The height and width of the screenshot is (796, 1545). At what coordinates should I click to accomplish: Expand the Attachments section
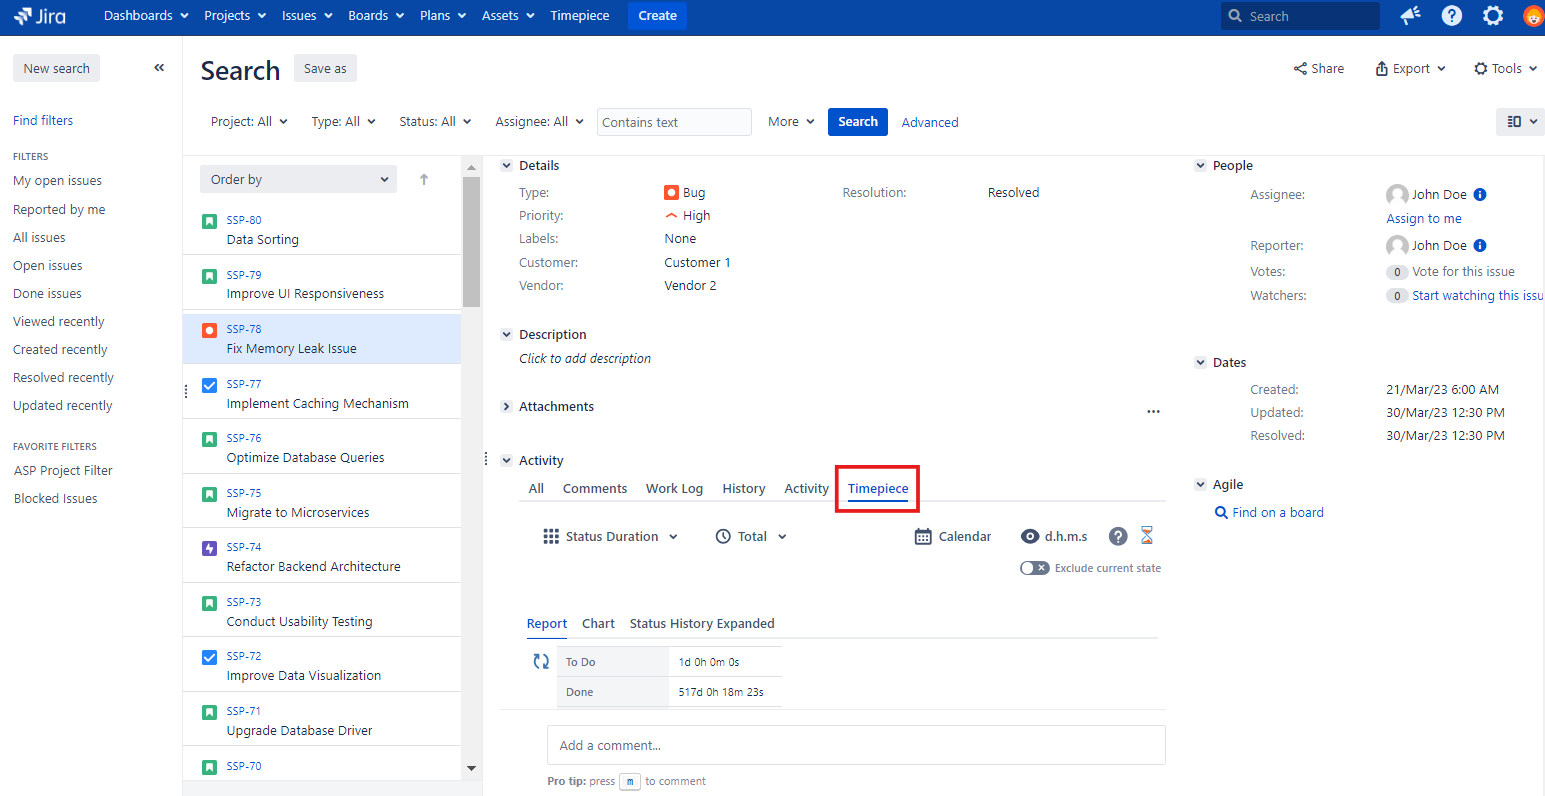pyautogui.click(x=507, y=407)
